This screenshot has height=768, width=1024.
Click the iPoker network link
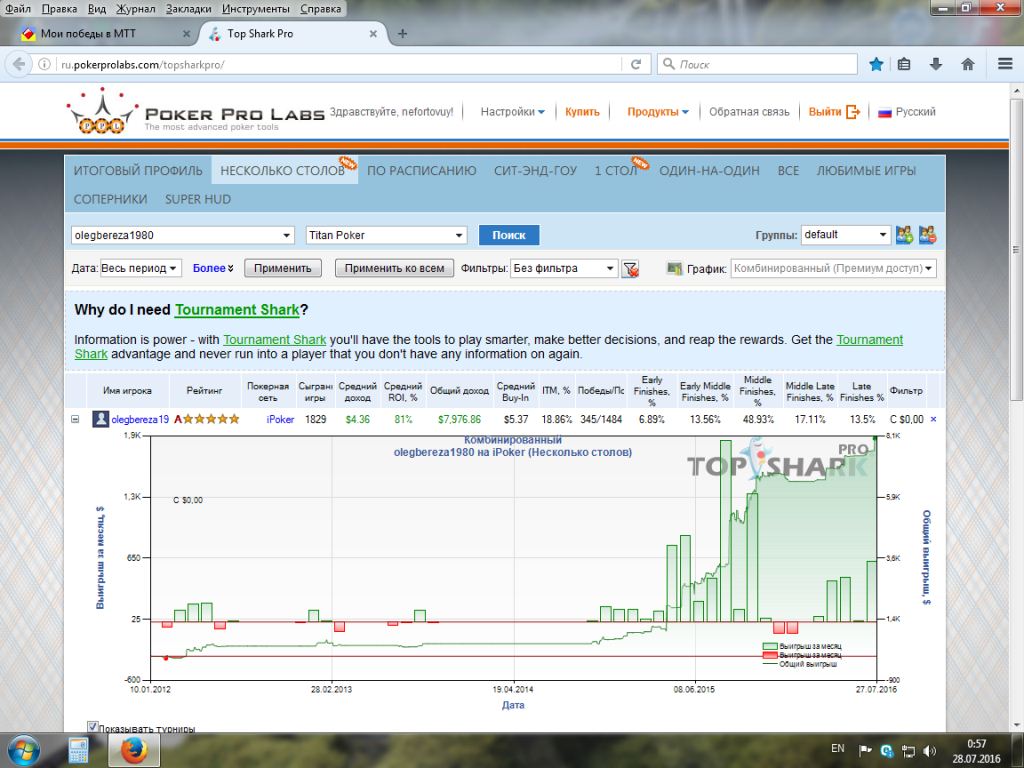[280, 419]
